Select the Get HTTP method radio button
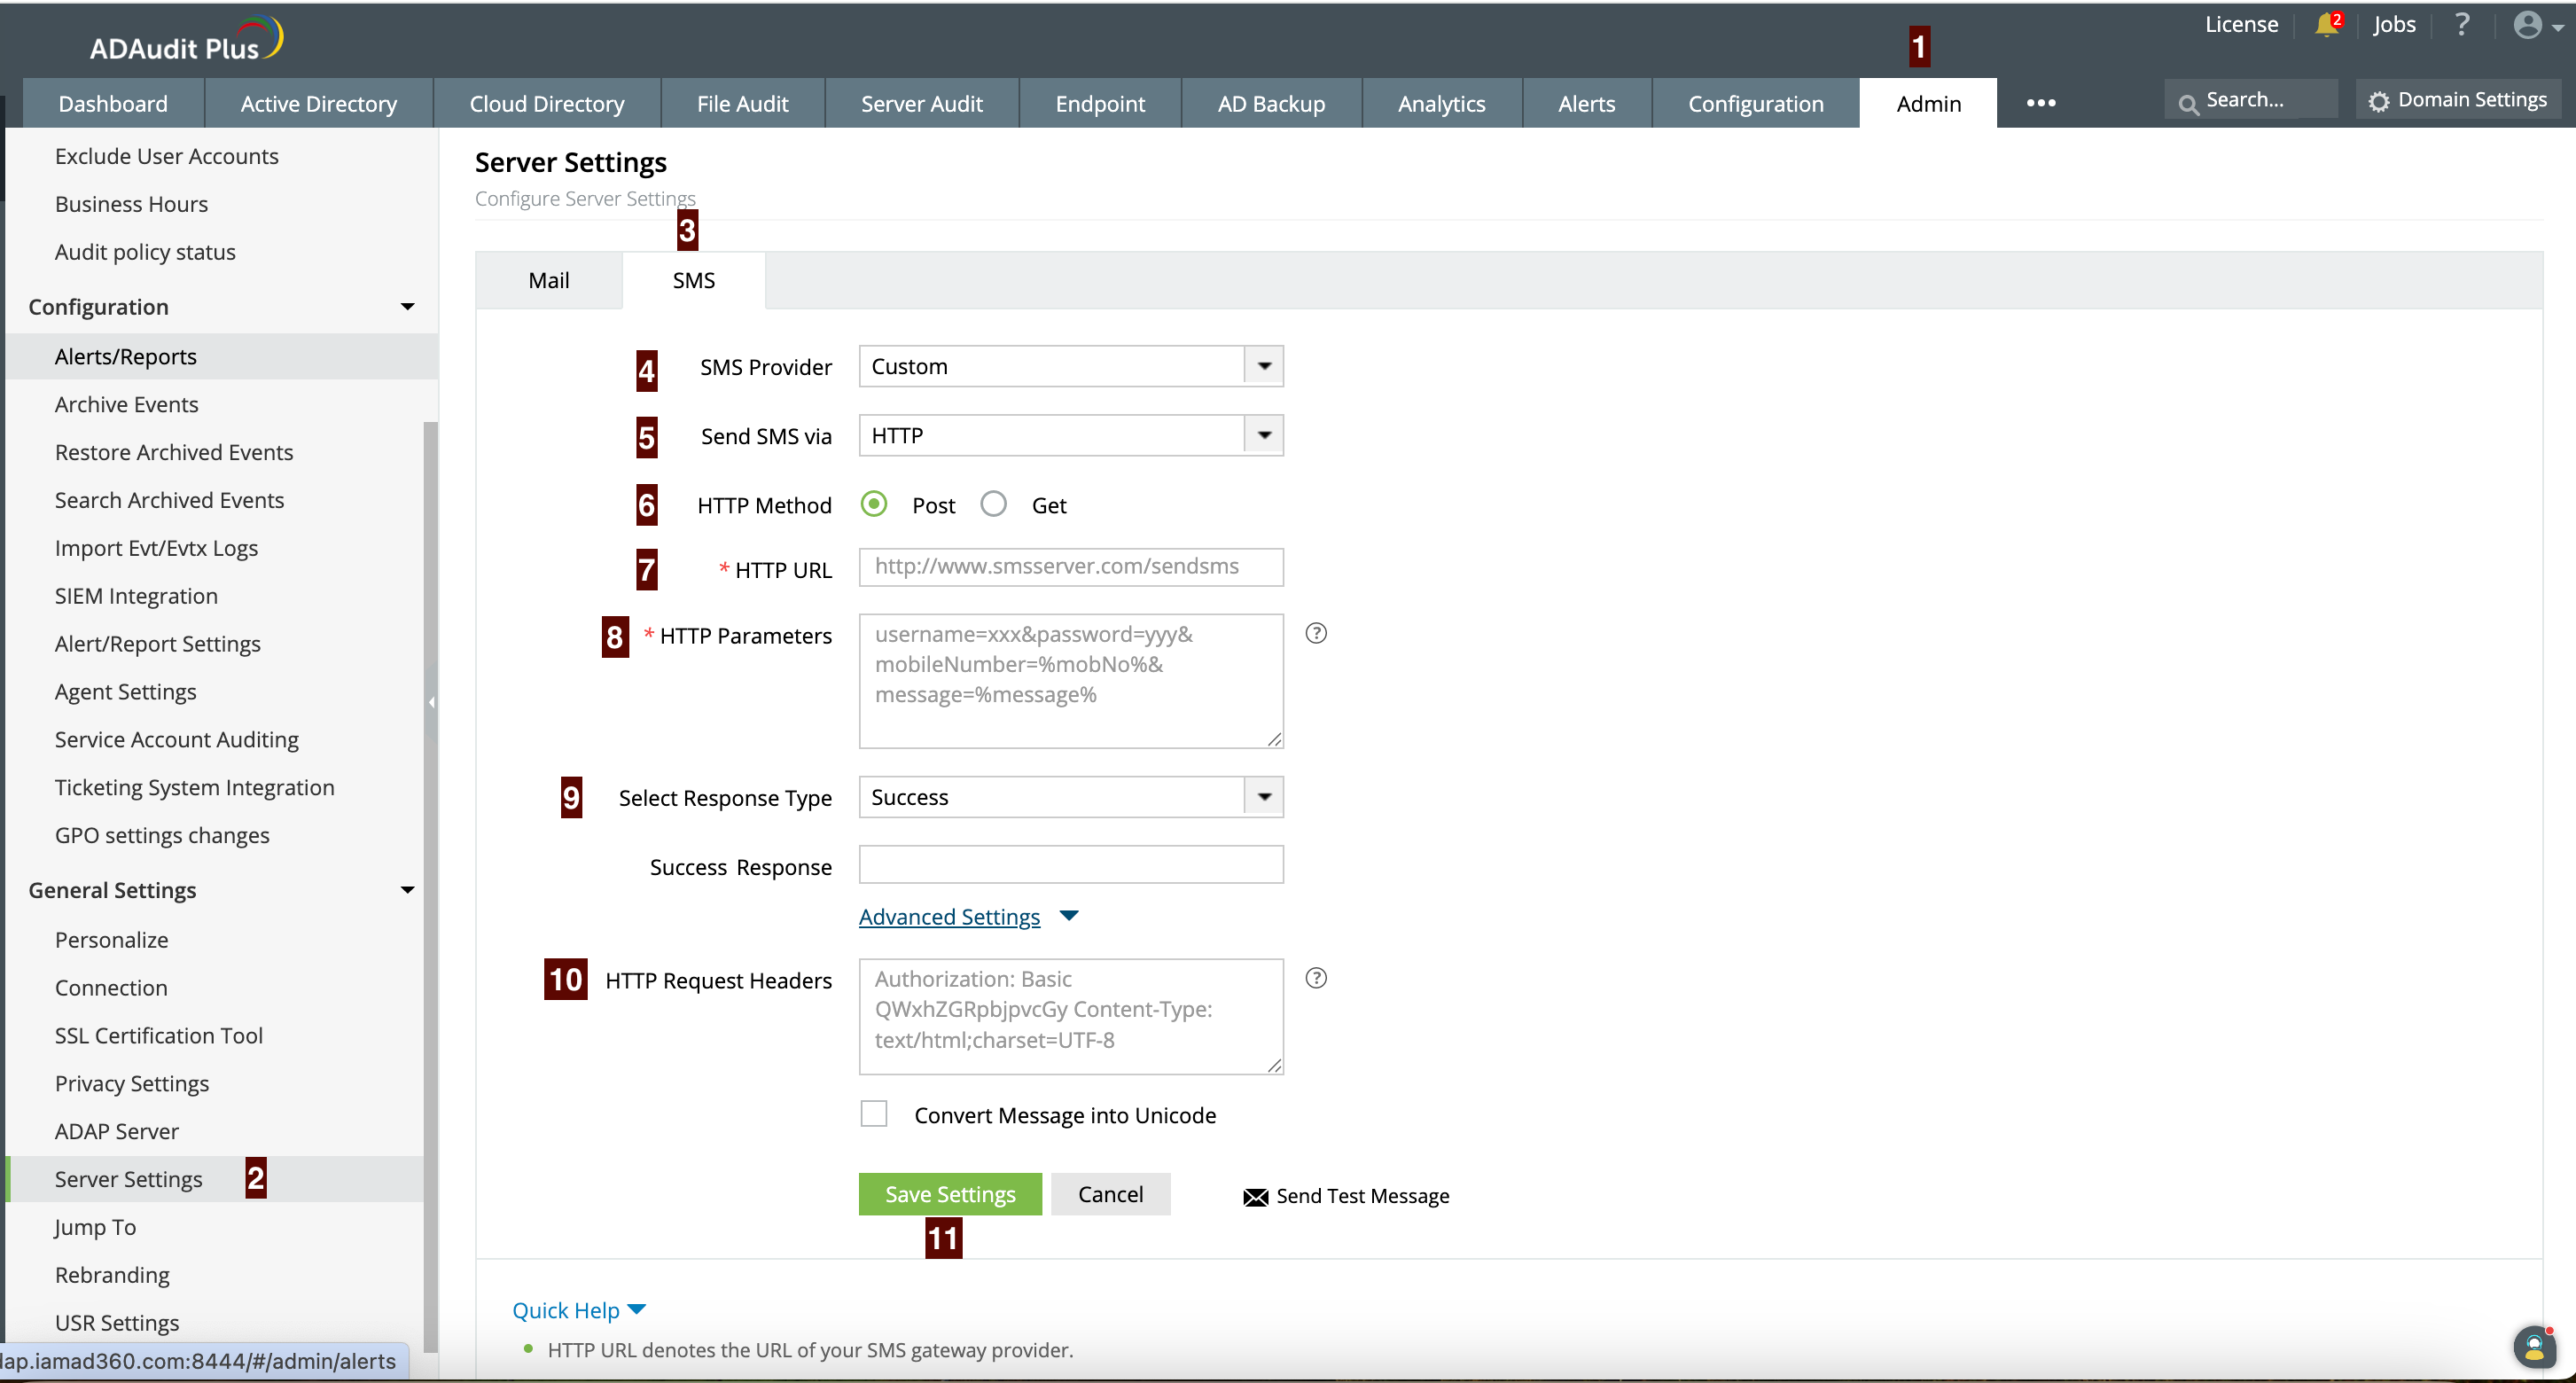2576x1383 pixels. point(993,504)
